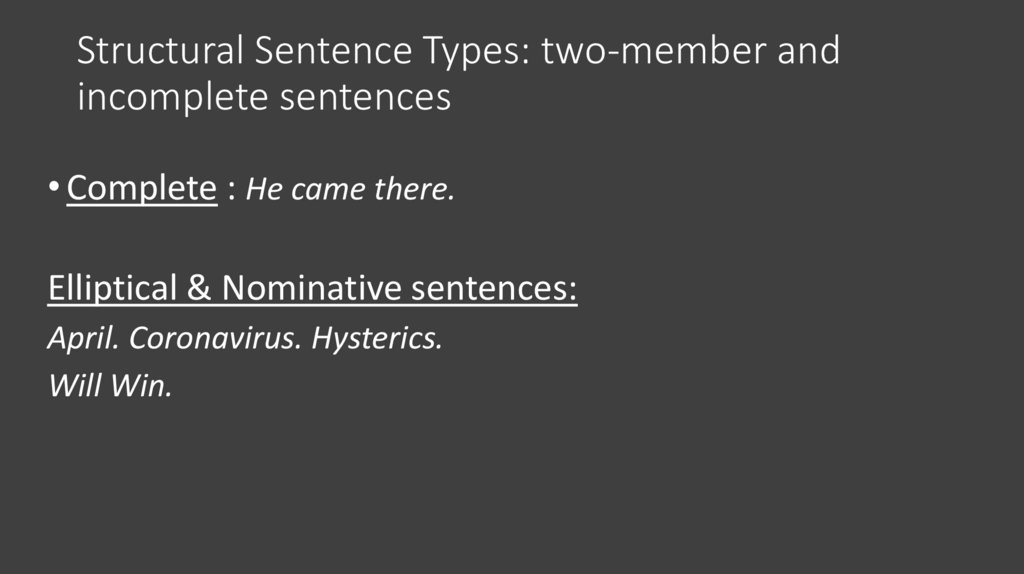Select the word "Coronavirus."
This screenshot has width=1024, height=574.
tap(215, 339)
